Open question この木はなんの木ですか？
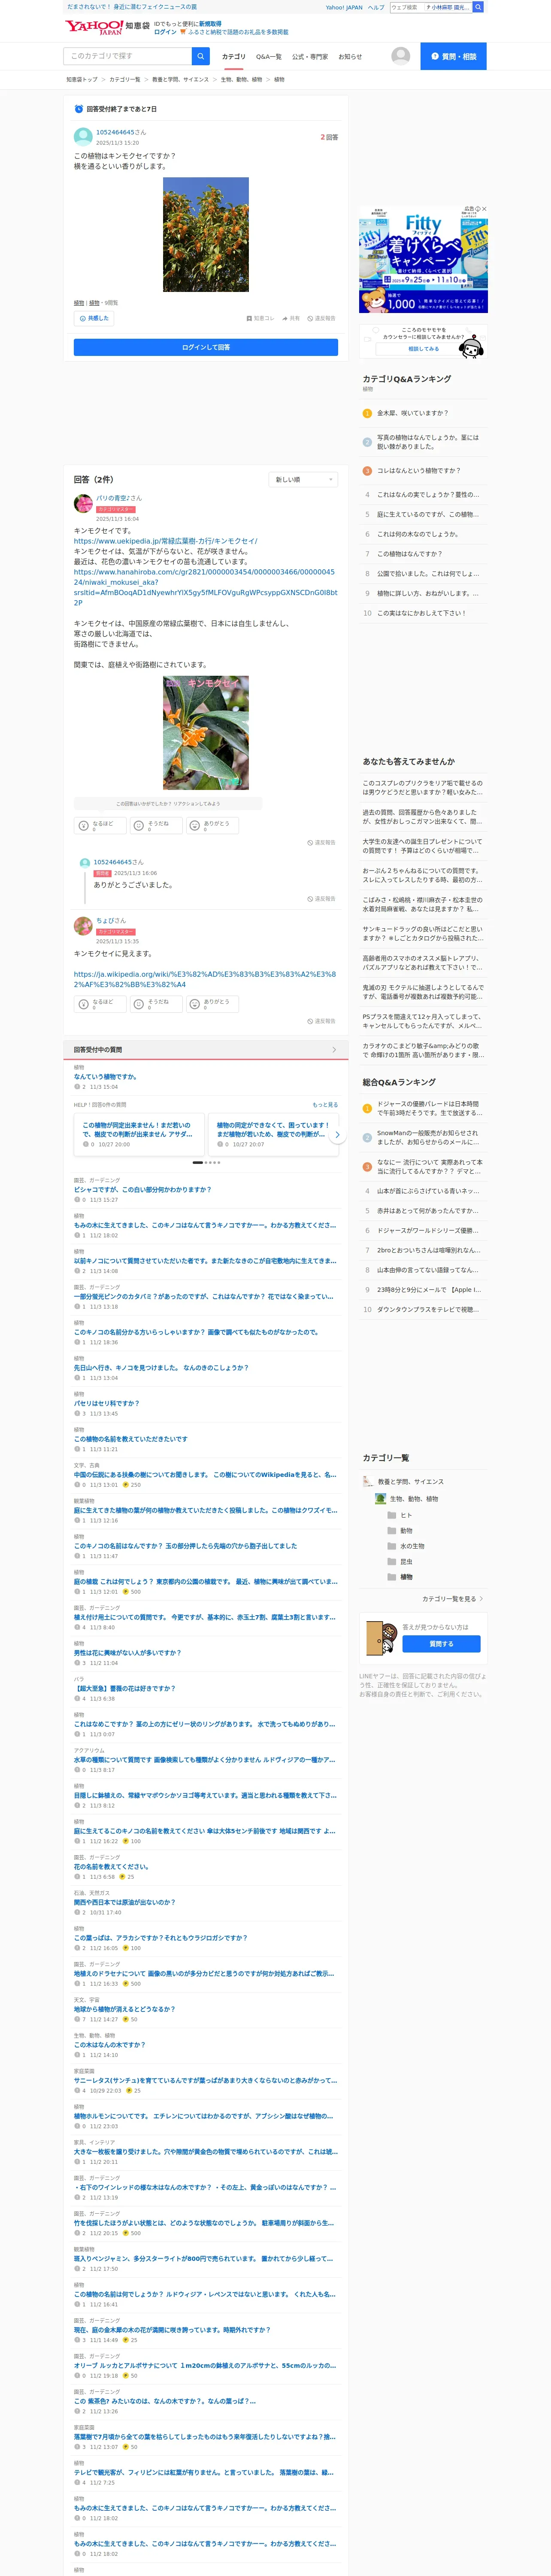 (x=109, y=2044)
